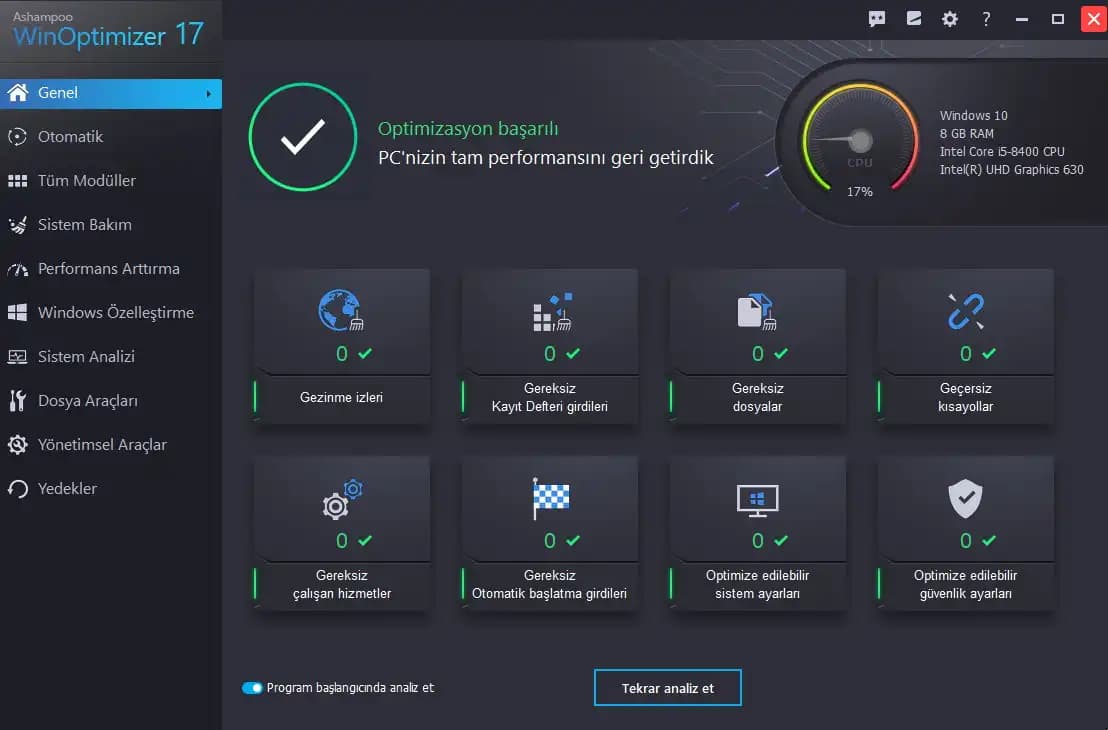
Task: Open Performans Arttırma from sidebar
Action: tap(108, 269)
